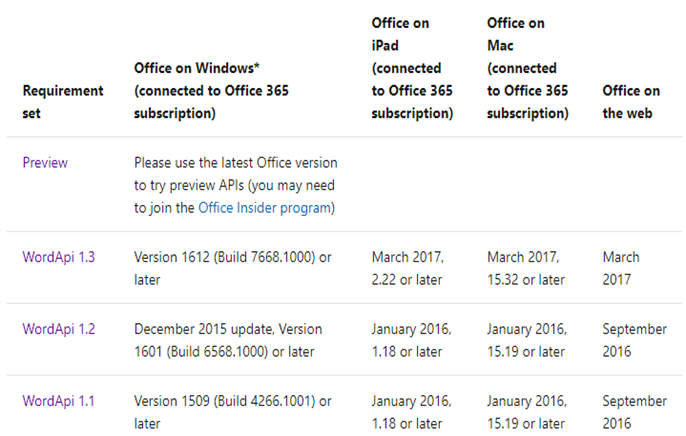Click the Requirement set column header
This screenshot has height=436, width=686.
(62, 102)
